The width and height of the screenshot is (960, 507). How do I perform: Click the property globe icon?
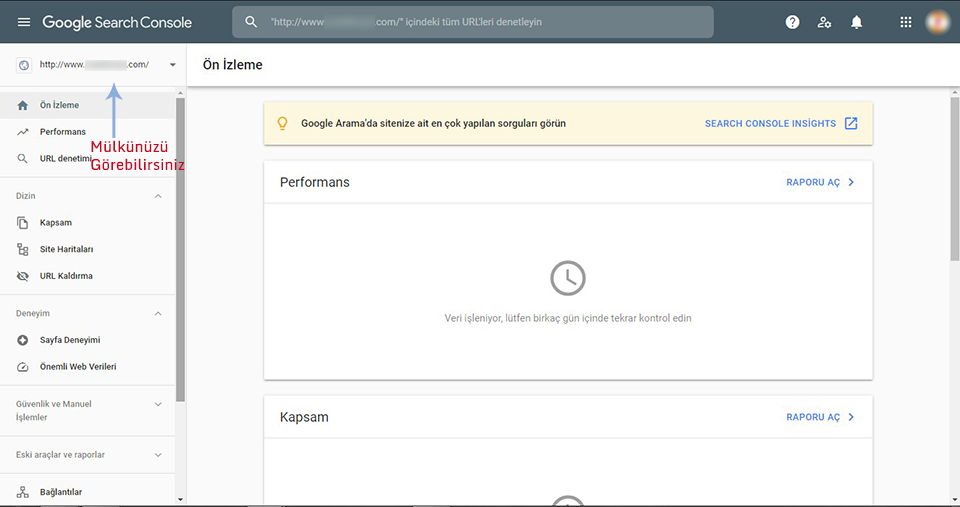click(x=24, y=65)
